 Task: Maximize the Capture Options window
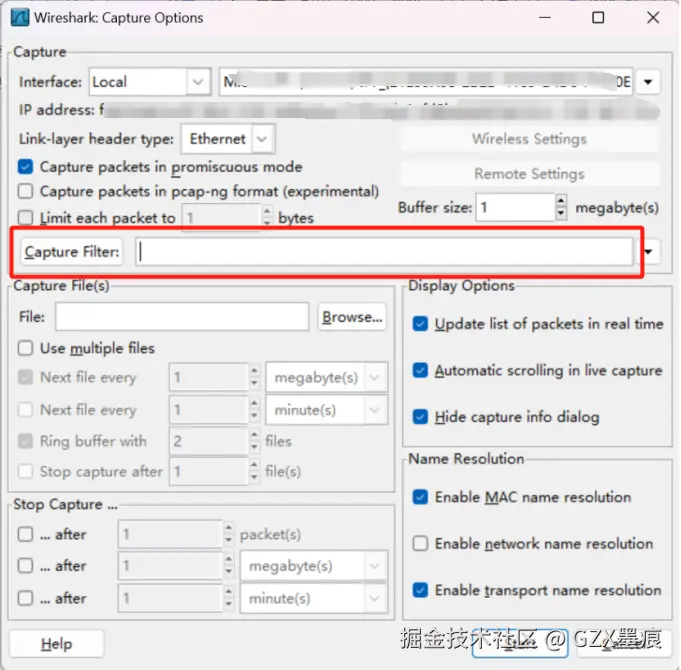click(x=598, y=18)
